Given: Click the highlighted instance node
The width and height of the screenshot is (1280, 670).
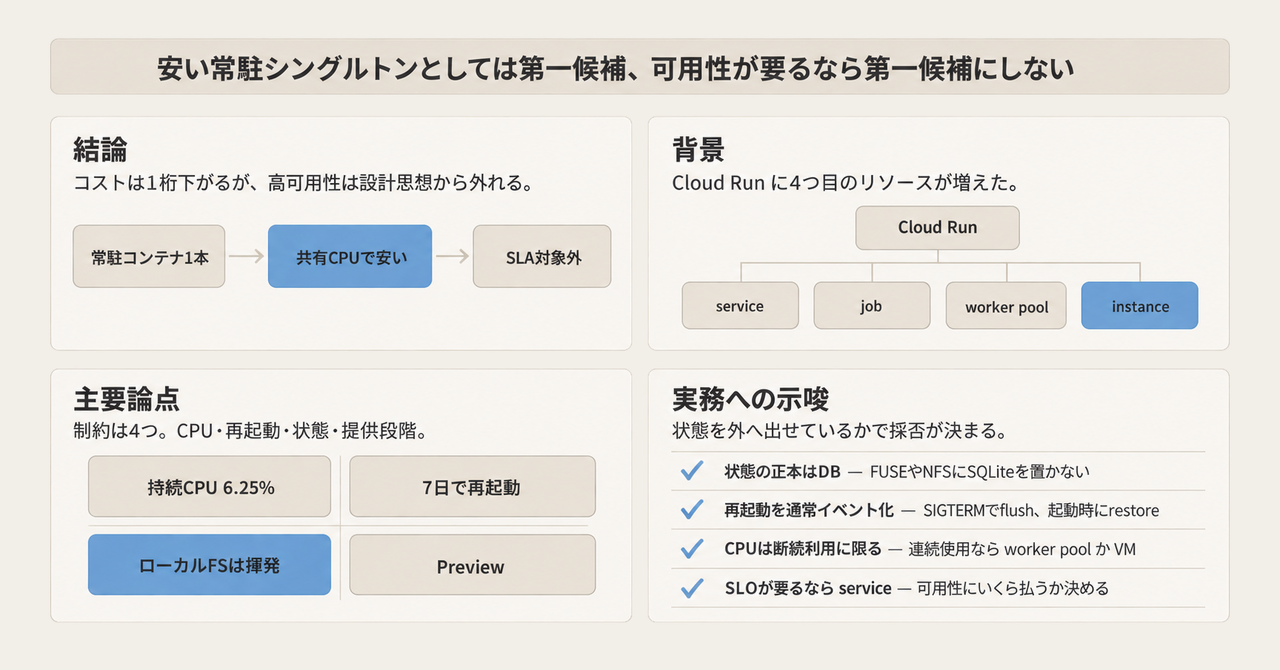Looking at the screenshot, I should [x=1140, y=306].
